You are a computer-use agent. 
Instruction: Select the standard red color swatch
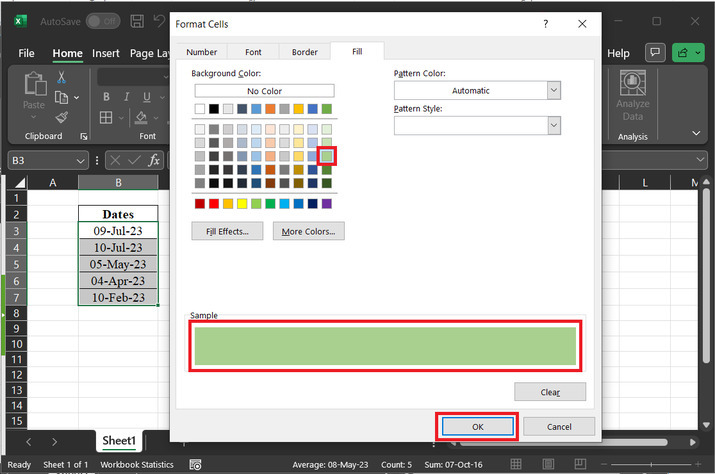click(x=214, y=203)
